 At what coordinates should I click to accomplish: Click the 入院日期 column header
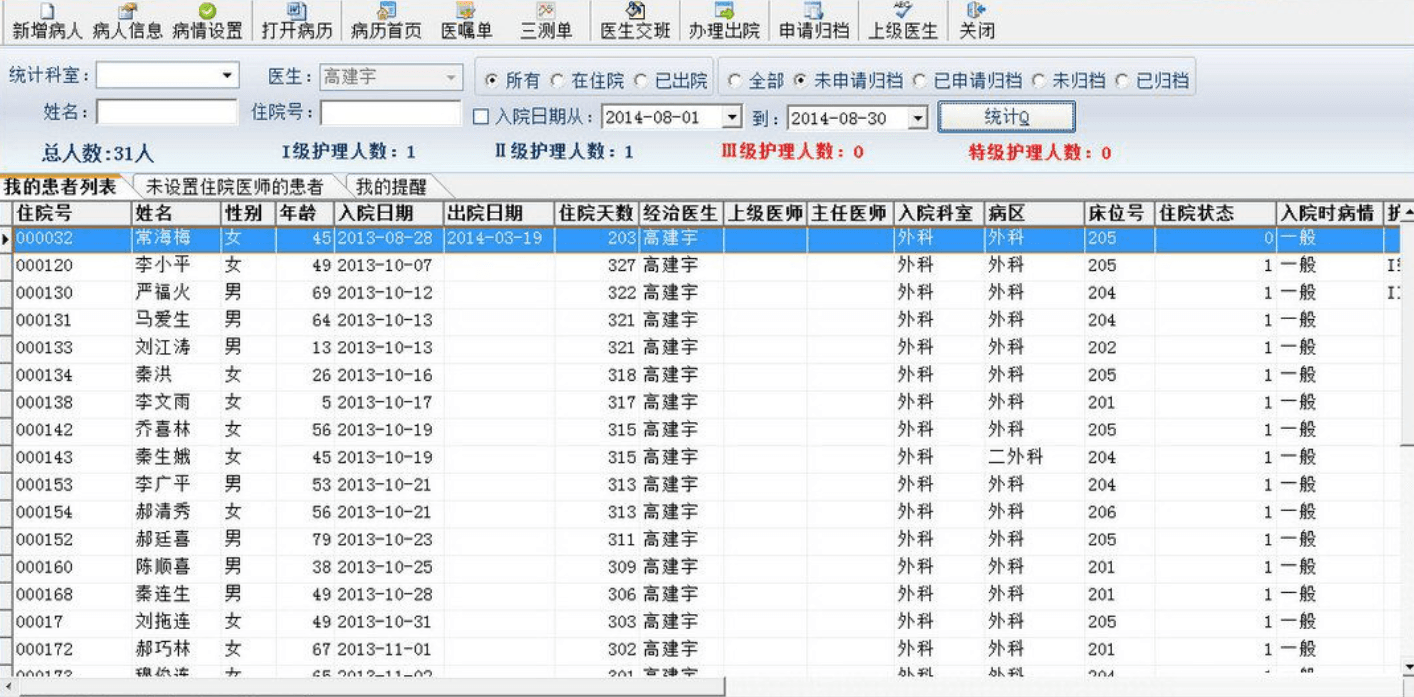click(388, 213)
